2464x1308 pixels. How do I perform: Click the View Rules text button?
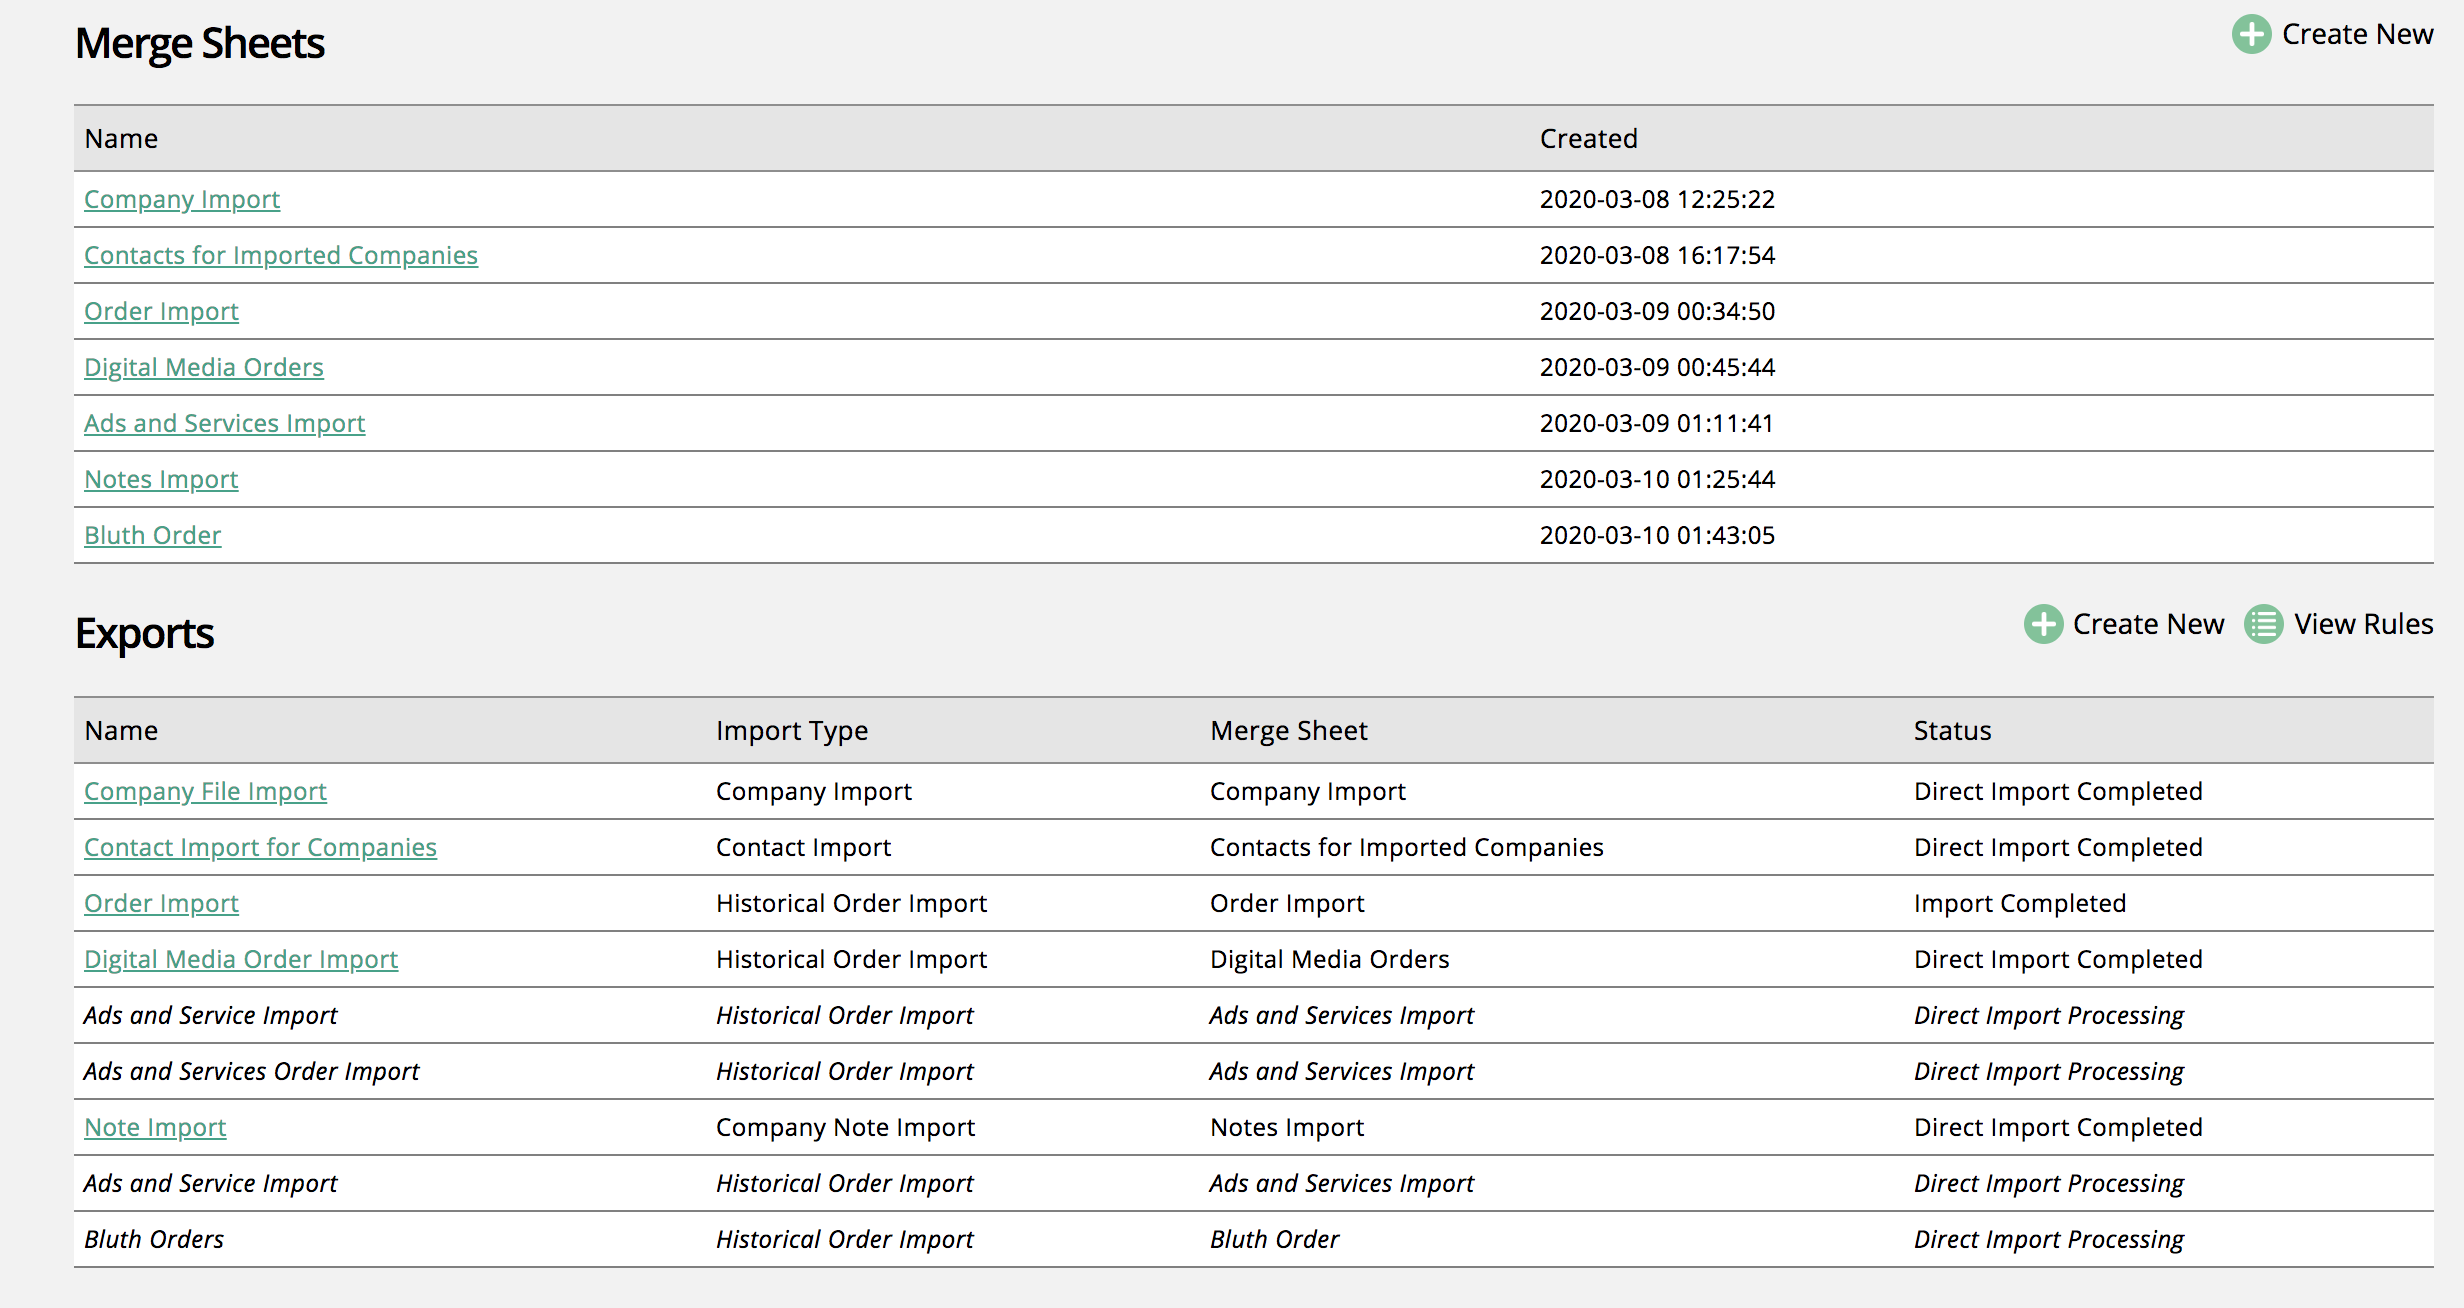(x=2363, y=625)
